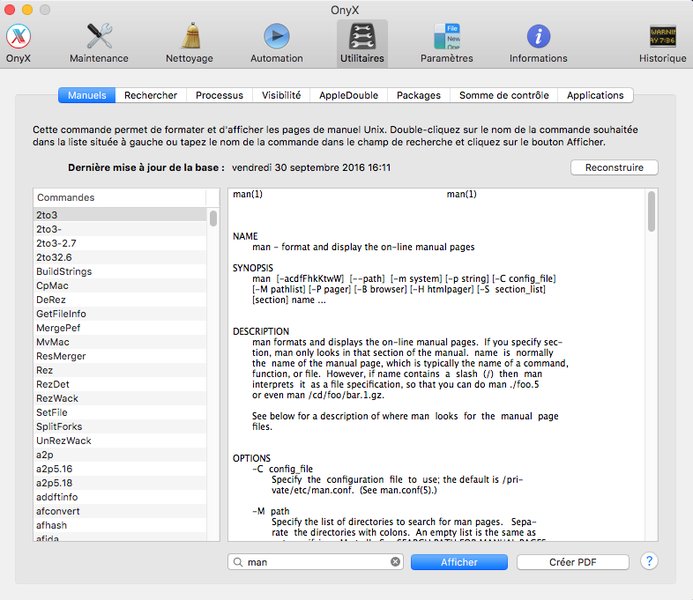The image size is (693, 600).
Task: Select the MergePef command row
Action: click(120, 328)
